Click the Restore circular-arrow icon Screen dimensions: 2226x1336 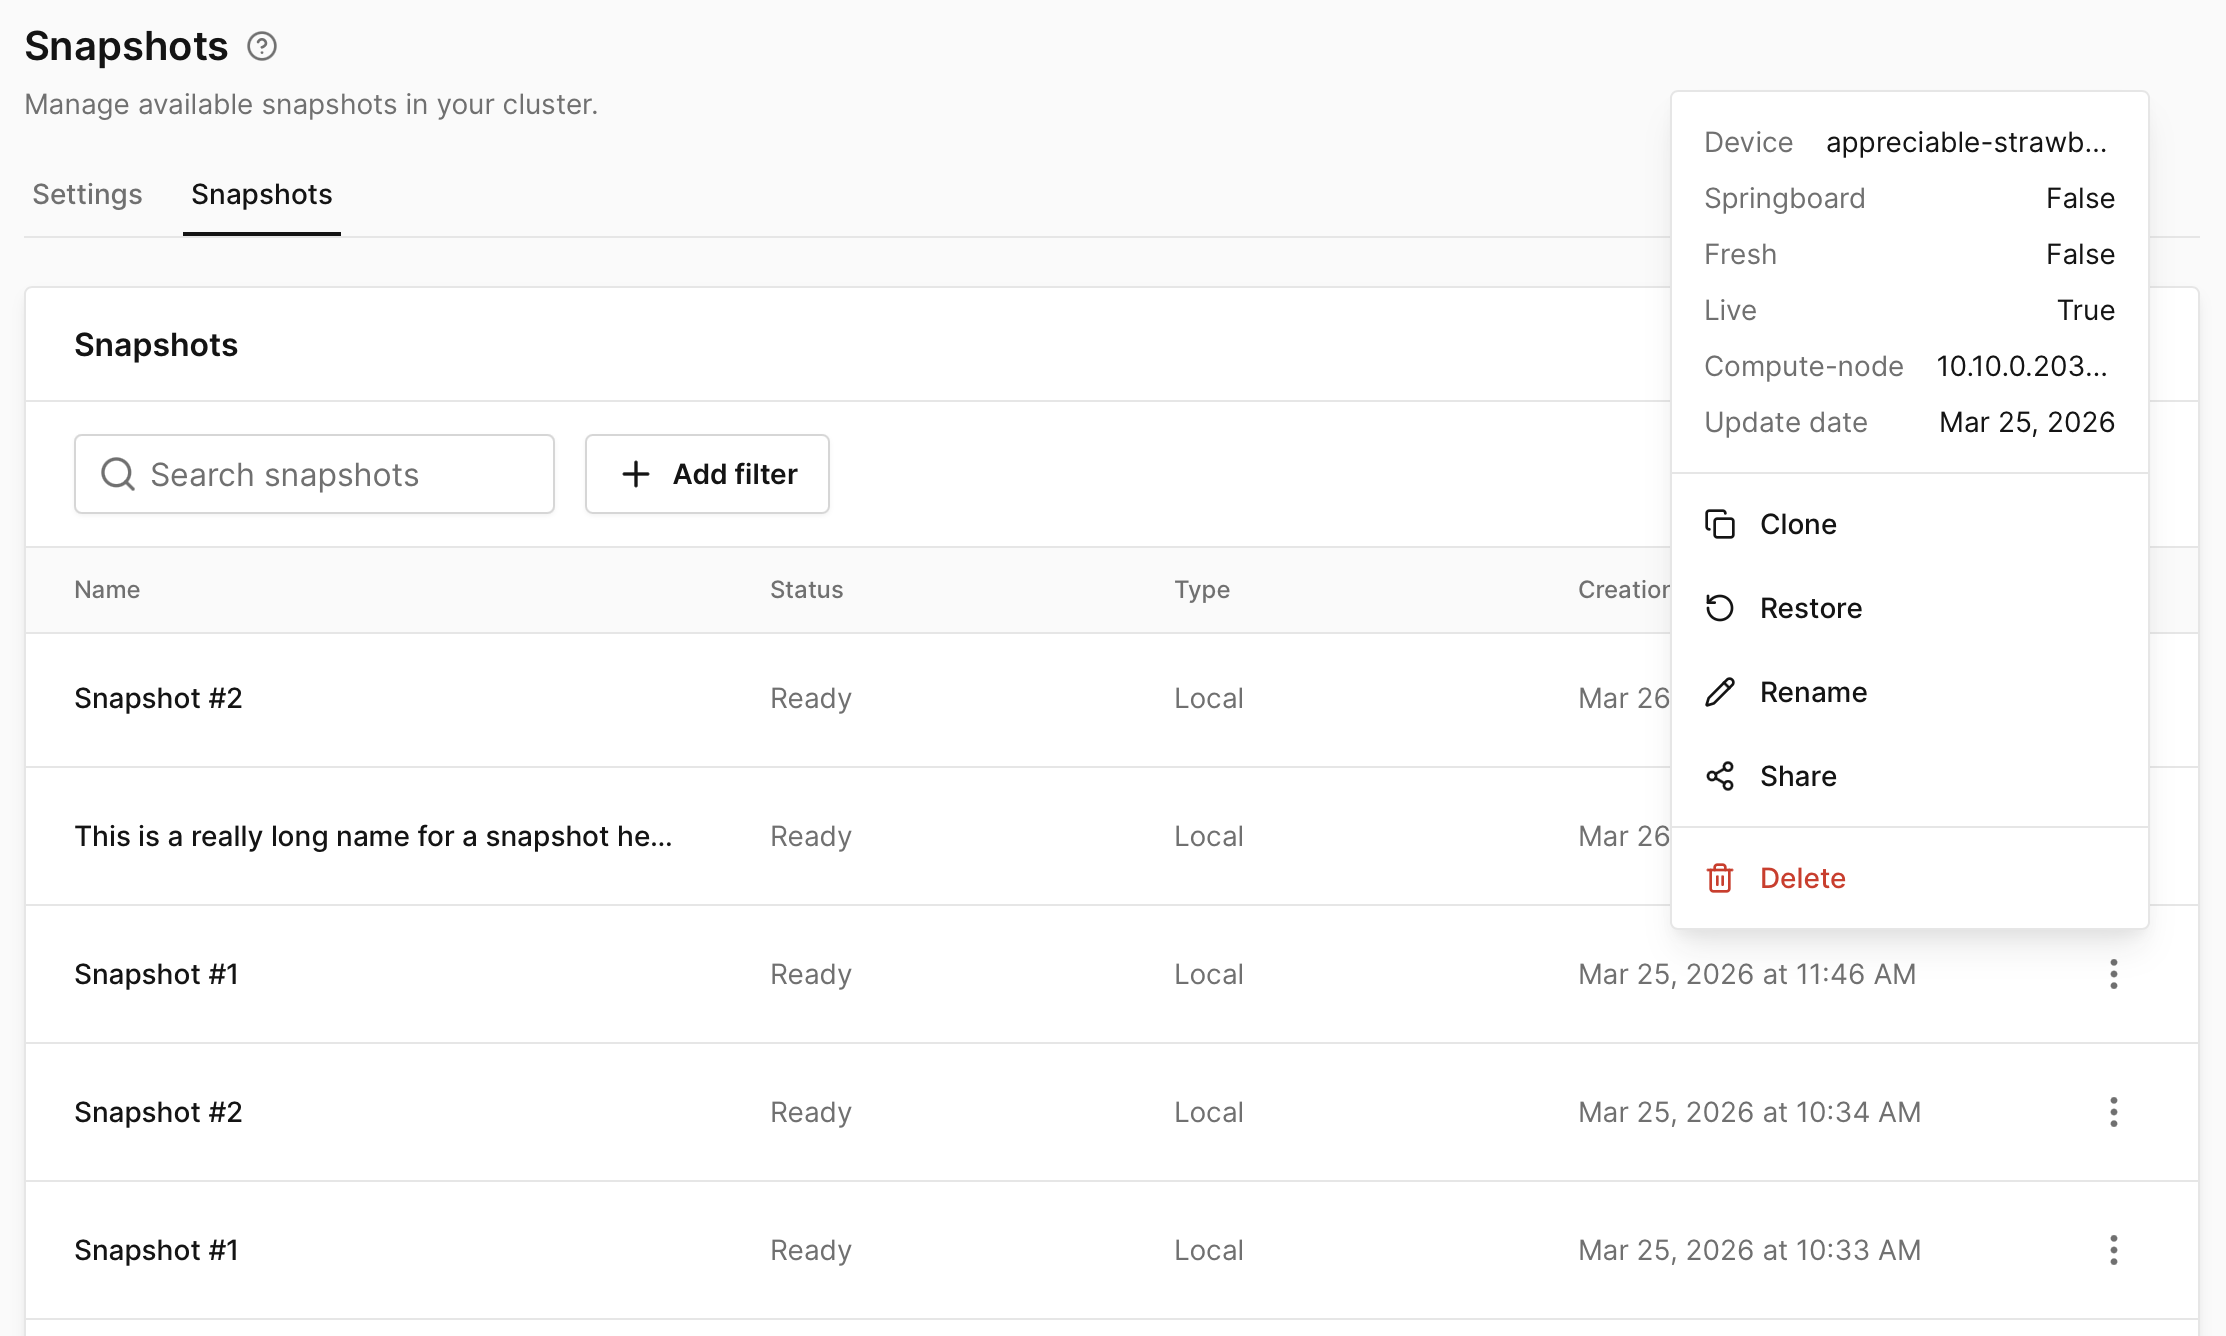pos(1720,607)
